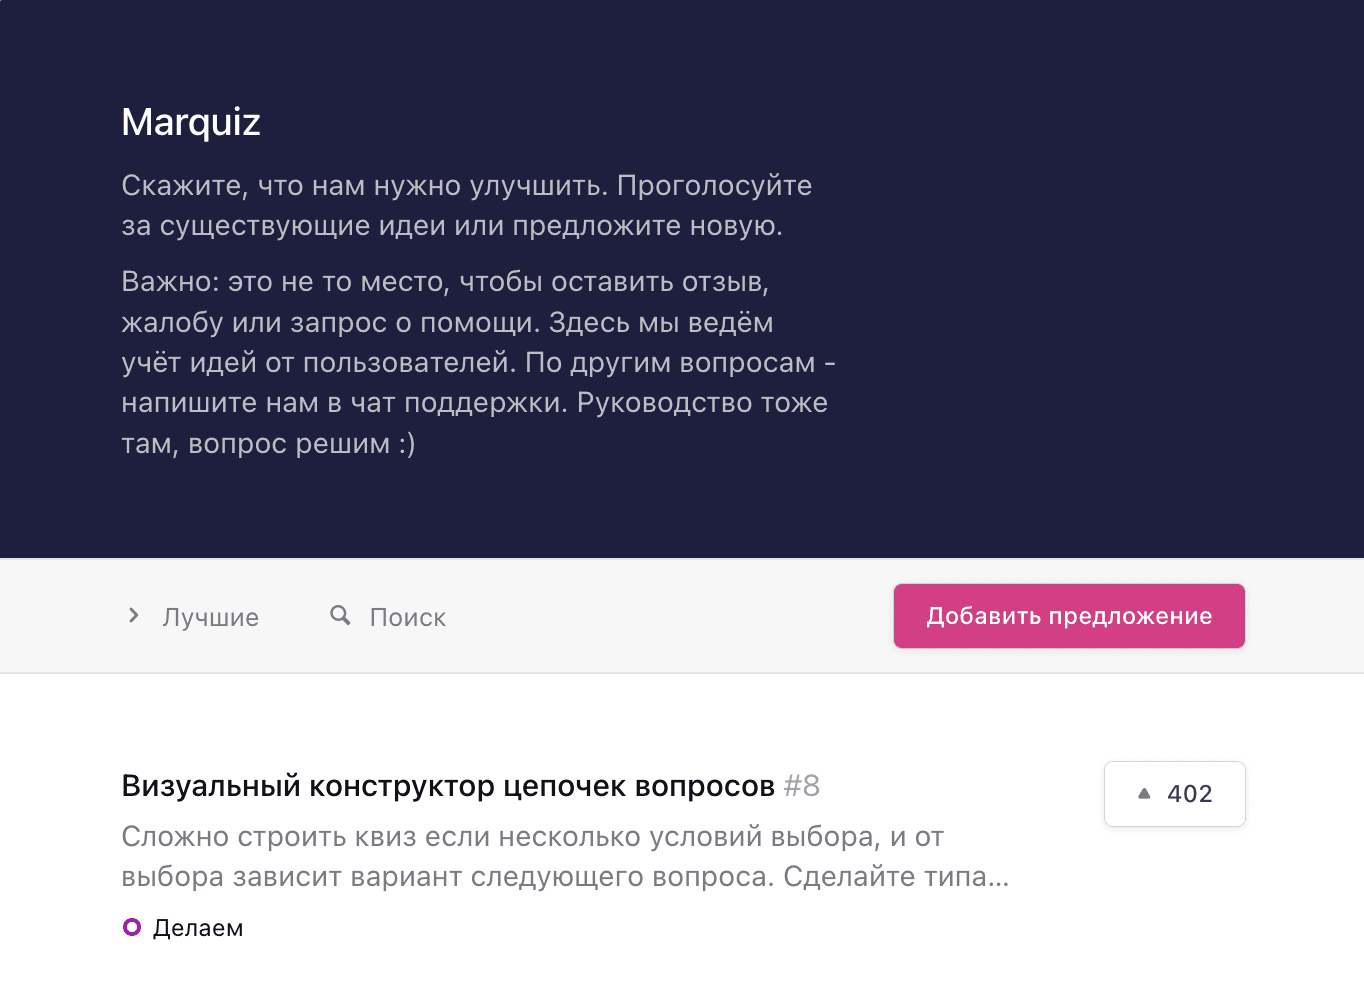The height and width of the screenshot is (990, 1364).
Task: Click the 402 vote count number
Action: [1189, 794]
